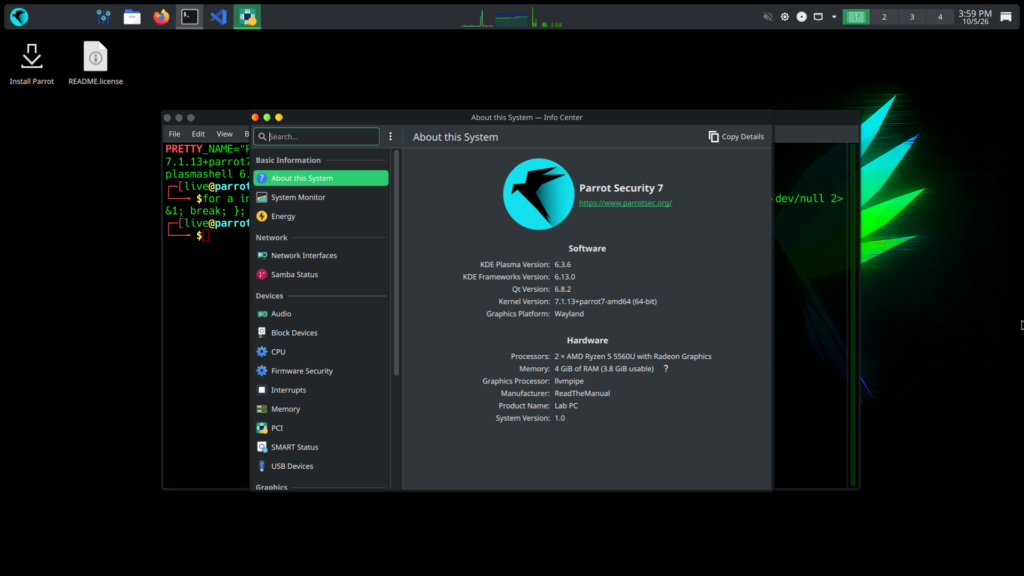This screenshot has height=576, width=1024.
Task: Click the disc media tray icon
Action: (801, 17)
